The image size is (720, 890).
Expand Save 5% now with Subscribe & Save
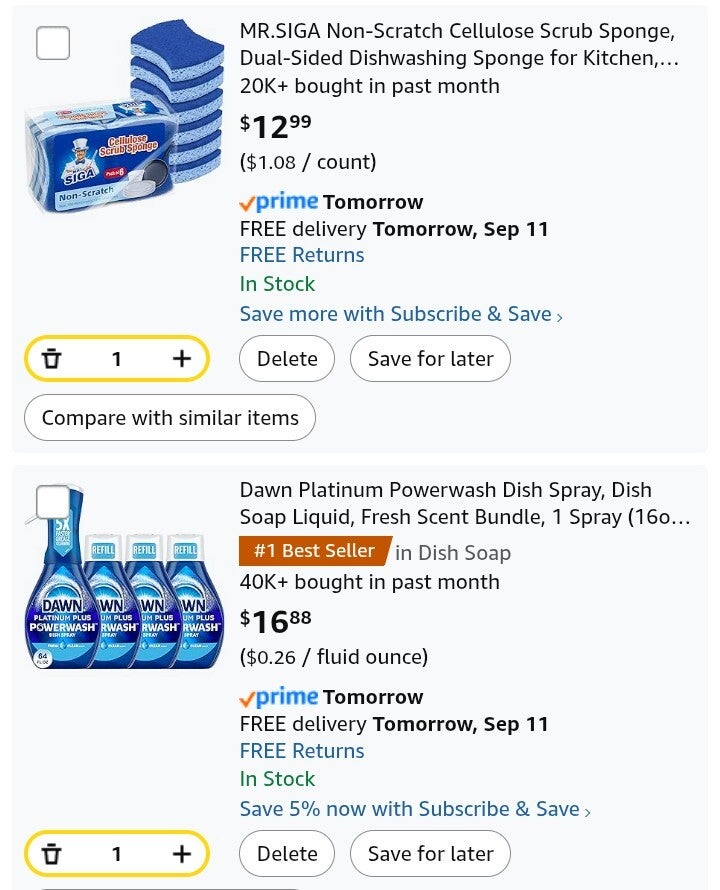415,809
